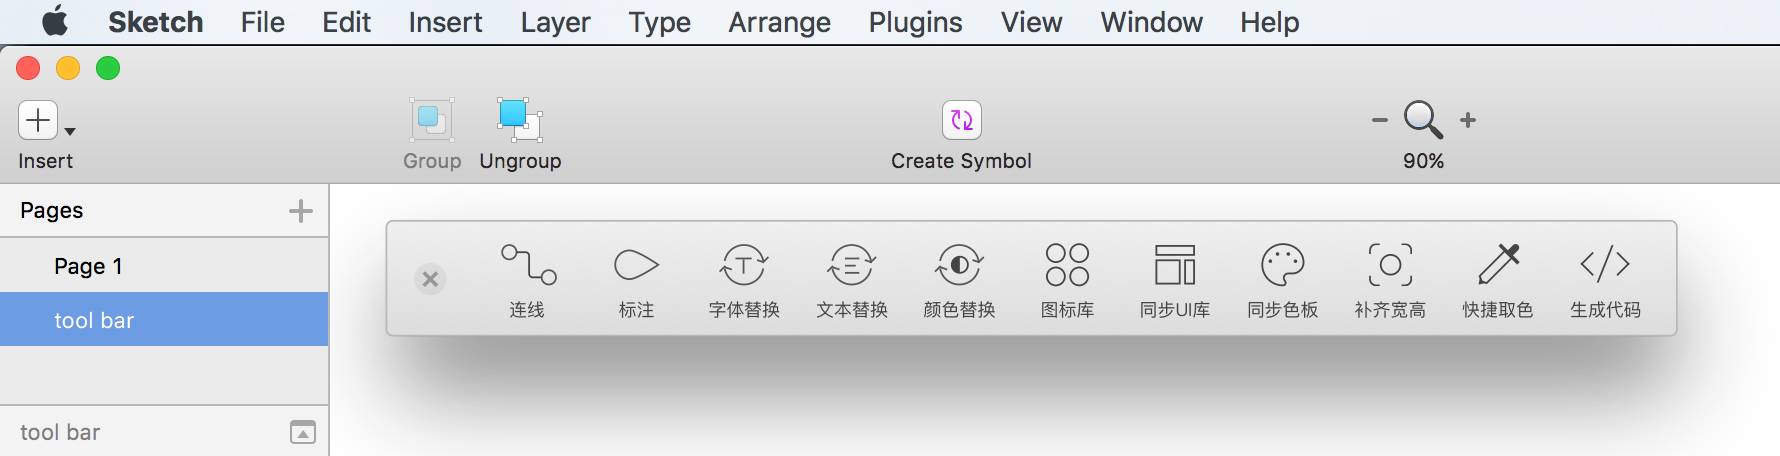The width and height of the screenshot is (1780, 456).
Task: Expand the Insert dropdown arrow
Action: click(70, 131)
